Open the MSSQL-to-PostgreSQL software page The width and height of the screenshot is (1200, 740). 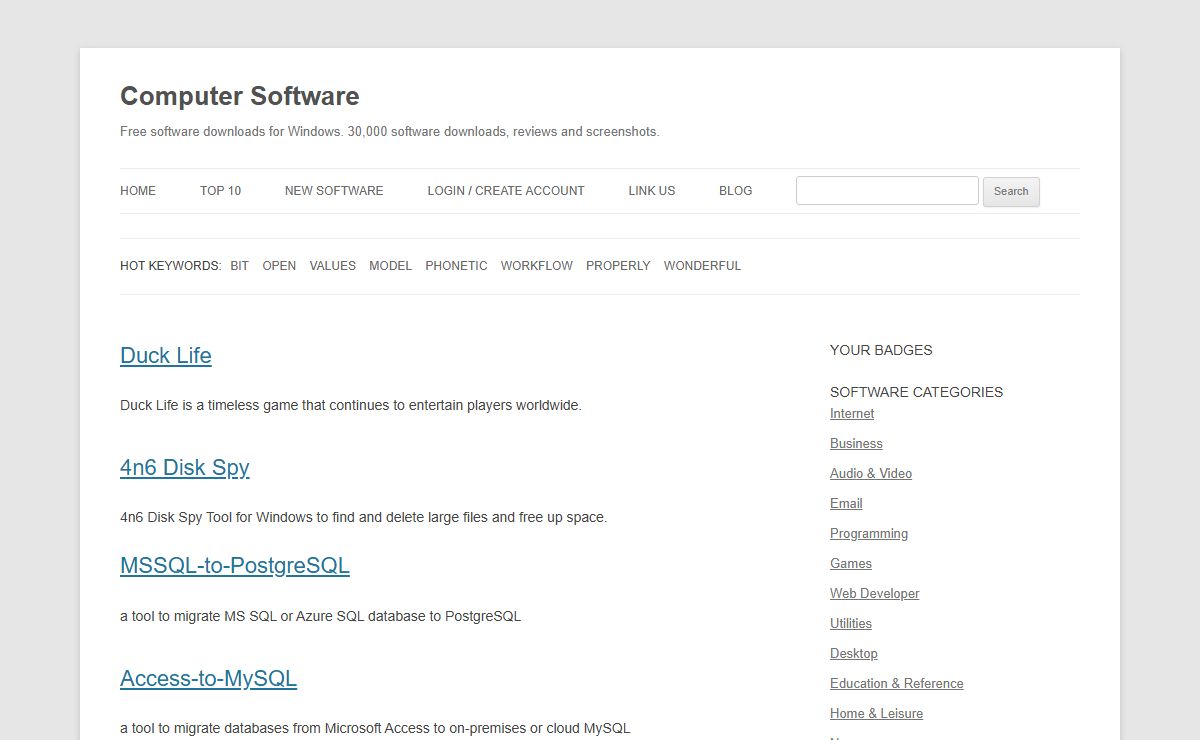coord(235,566)
